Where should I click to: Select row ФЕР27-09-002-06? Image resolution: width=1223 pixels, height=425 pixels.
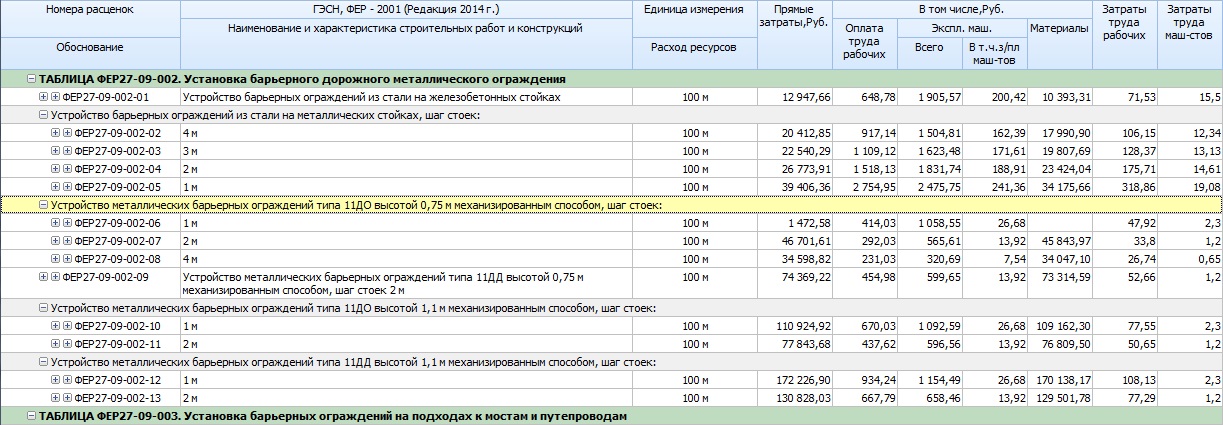(x=611, y=223)
